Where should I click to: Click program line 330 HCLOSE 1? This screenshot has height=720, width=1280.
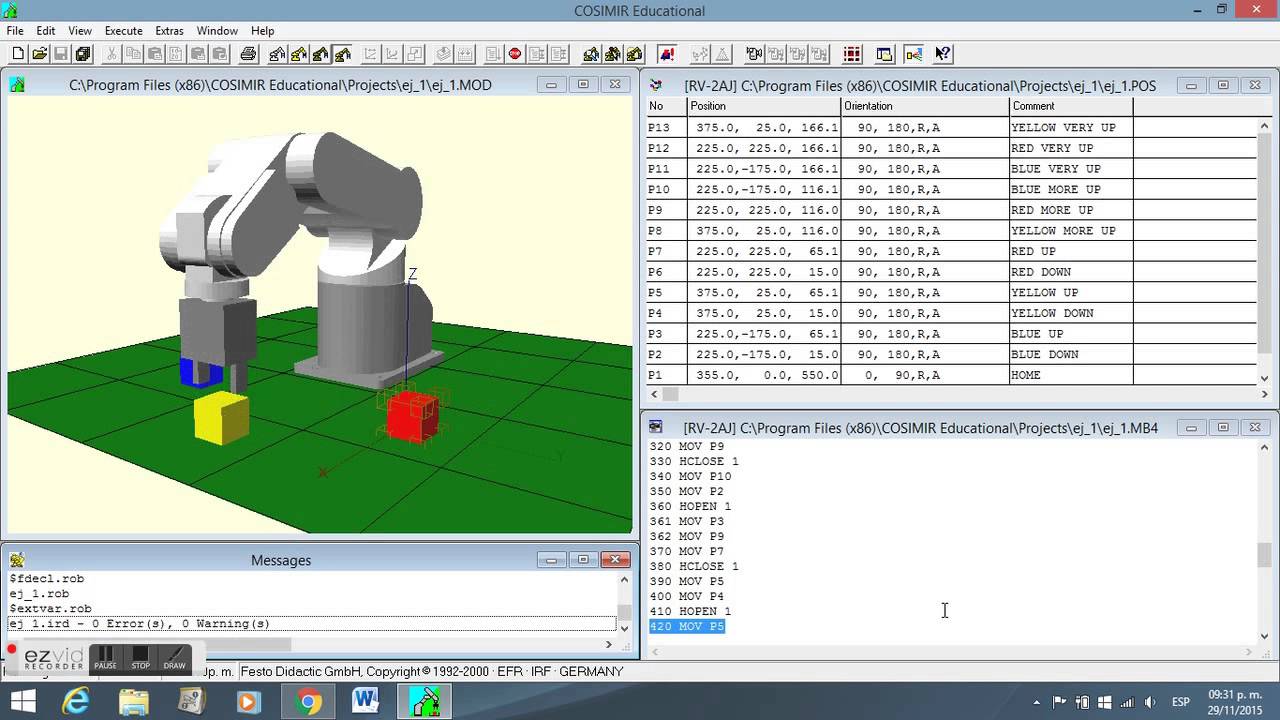pyautogui.click(x=694, y=461)
